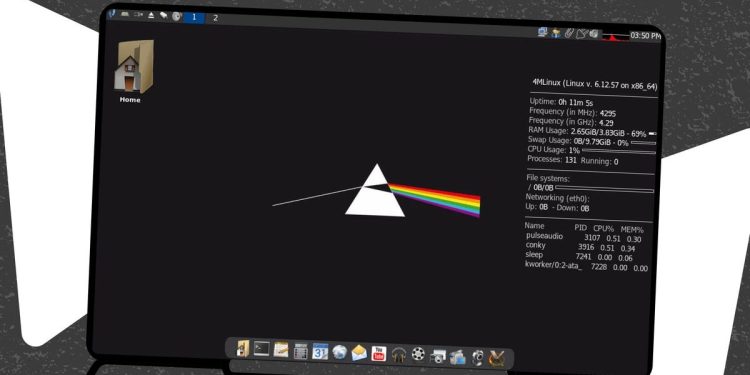This screenshot has width=750, height=375.
Task: Open the film reel video player
Action: click(x=418, y=354)
